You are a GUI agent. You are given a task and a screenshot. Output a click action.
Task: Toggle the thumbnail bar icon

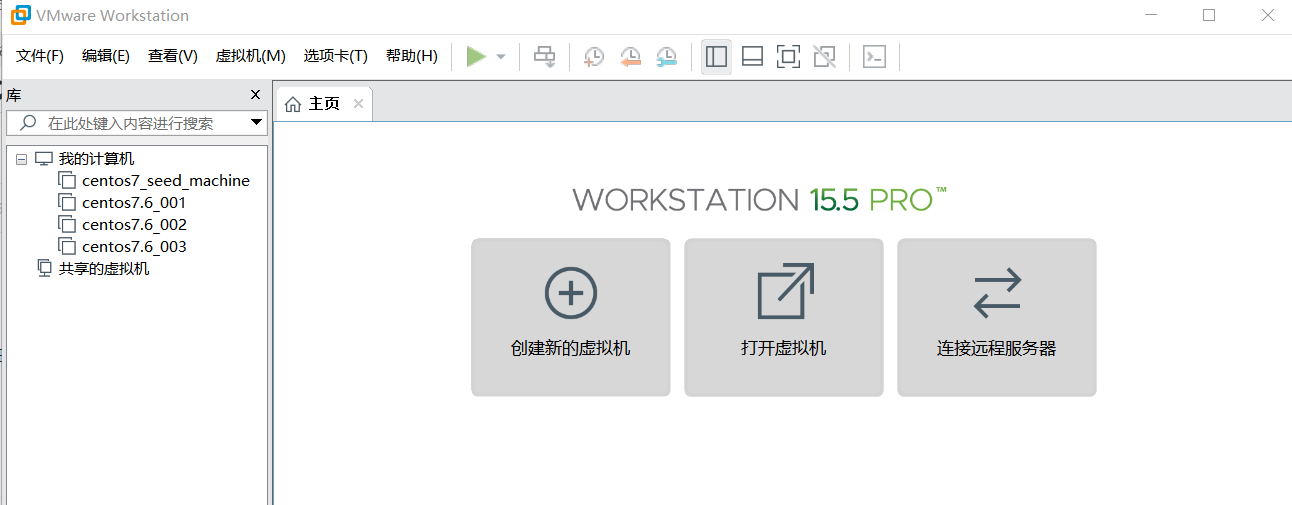(x=752, y=56)
